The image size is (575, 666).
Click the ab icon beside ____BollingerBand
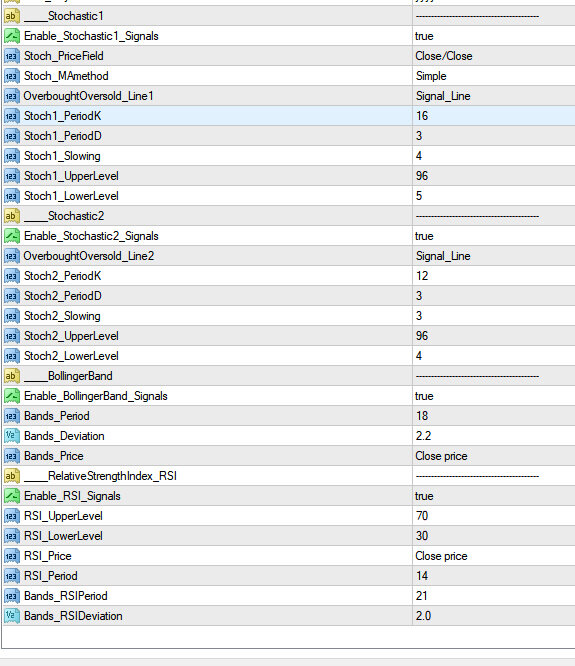click(12, 376)
